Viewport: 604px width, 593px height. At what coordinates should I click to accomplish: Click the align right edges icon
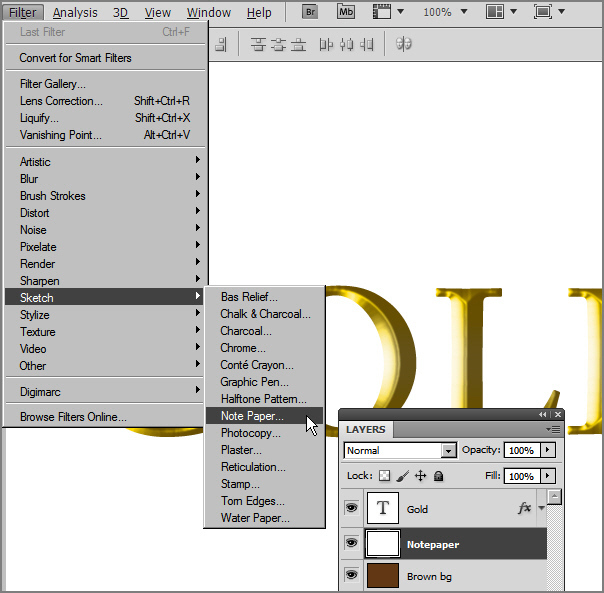pos(221,44)
